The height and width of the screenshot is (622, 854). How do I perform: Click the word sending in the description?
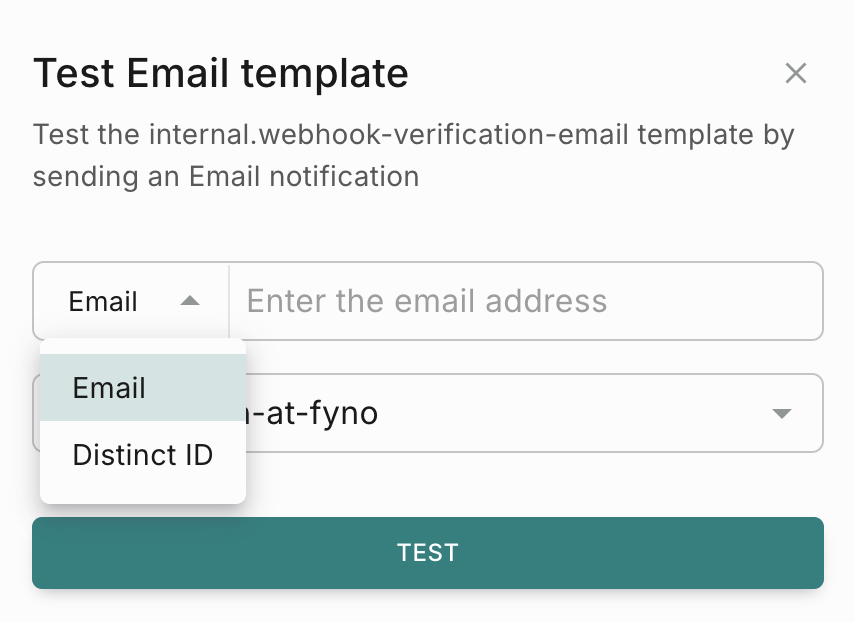pos(83,177)
